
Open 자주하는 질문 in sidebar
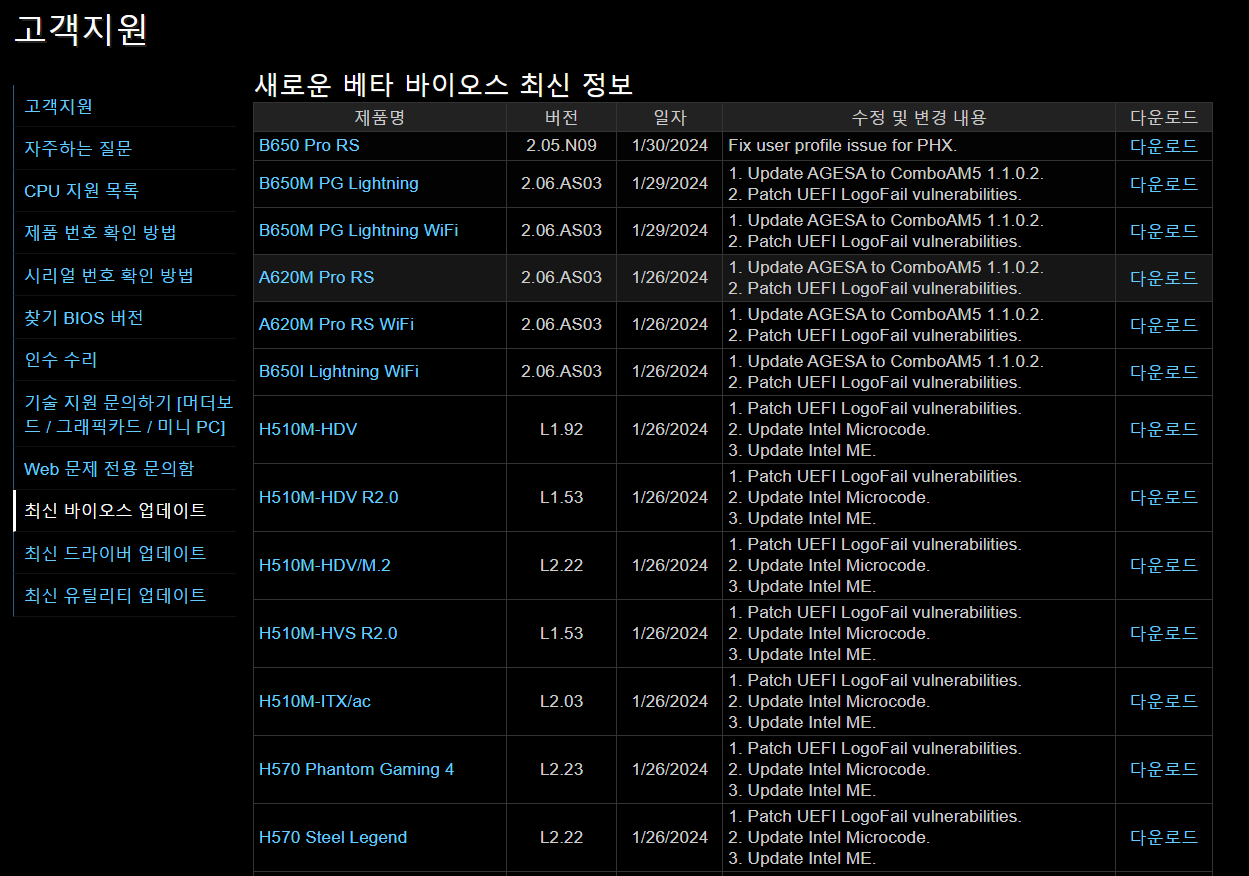pos(78,148)
